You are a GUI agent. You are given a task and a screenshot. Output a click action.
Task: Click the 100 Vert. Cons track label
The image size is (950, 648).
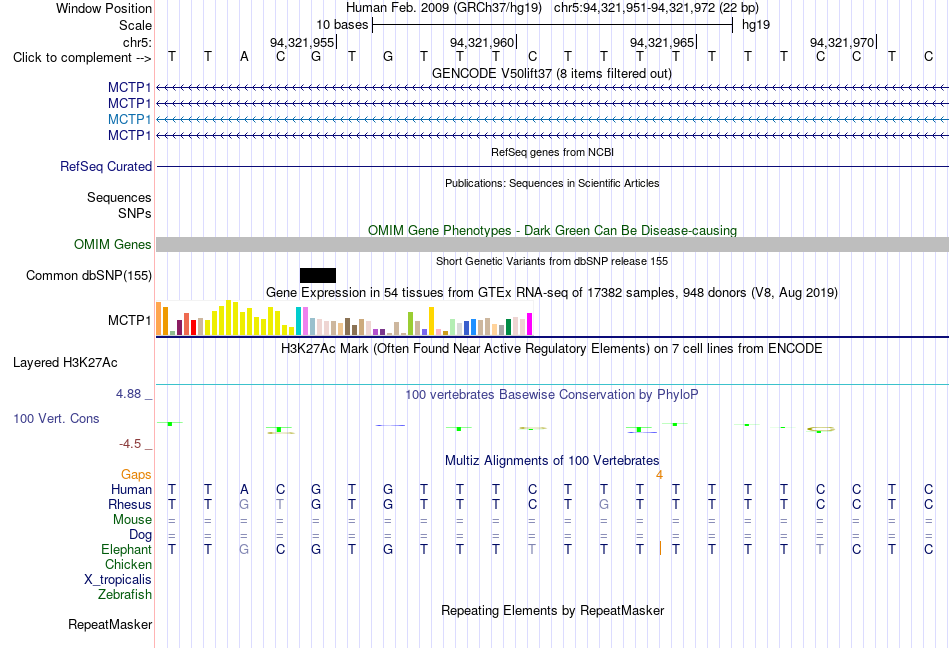[56, 418]
